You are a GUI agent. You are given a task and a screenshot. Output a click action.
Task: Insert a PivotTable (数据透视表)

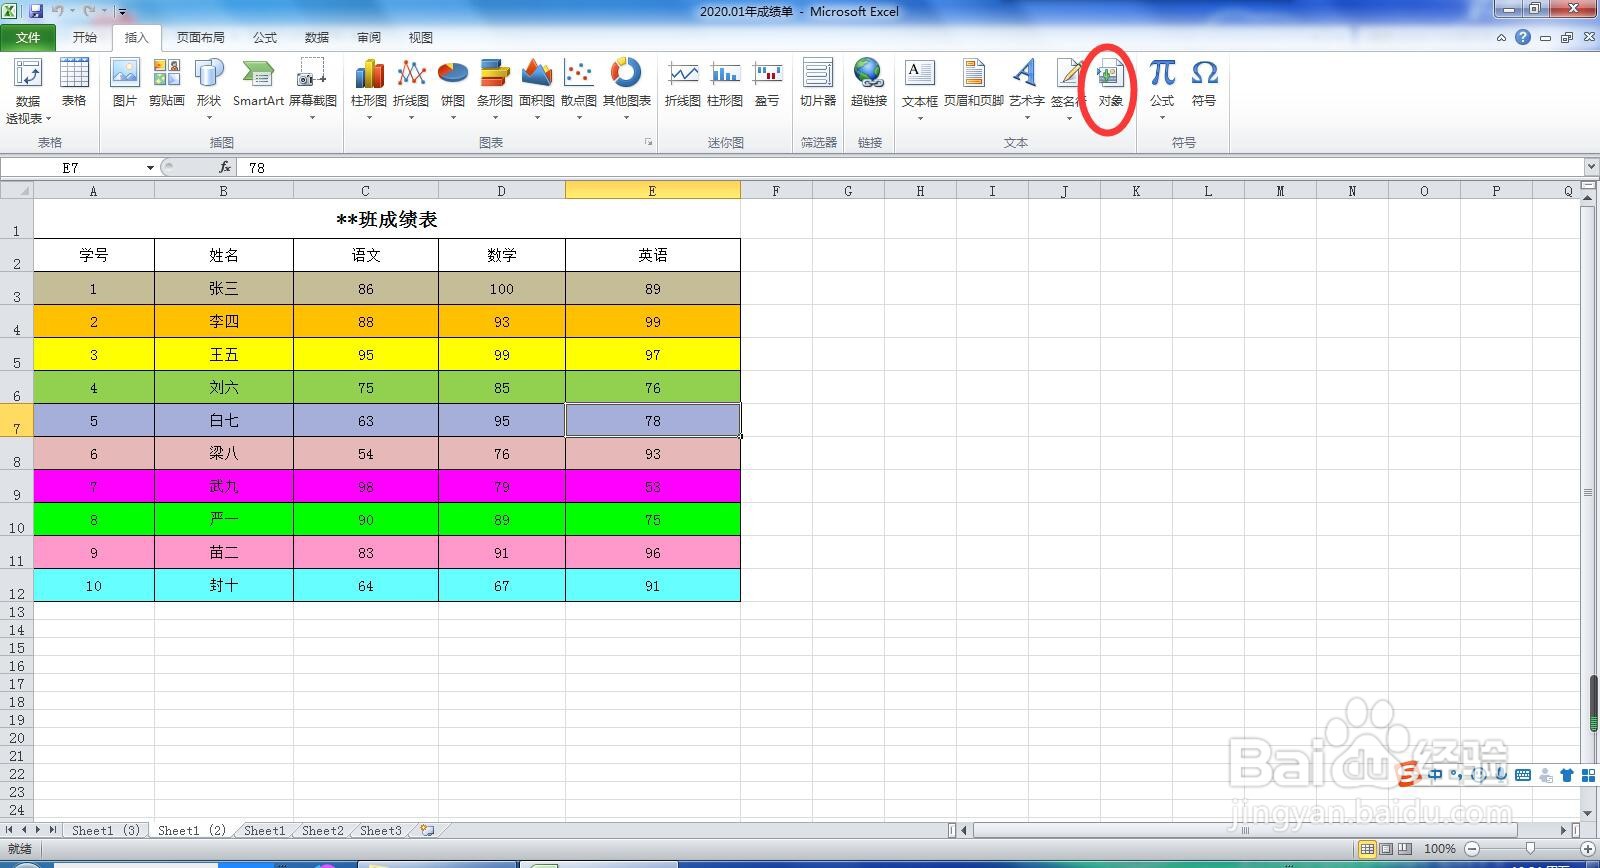tap(28, 90)
